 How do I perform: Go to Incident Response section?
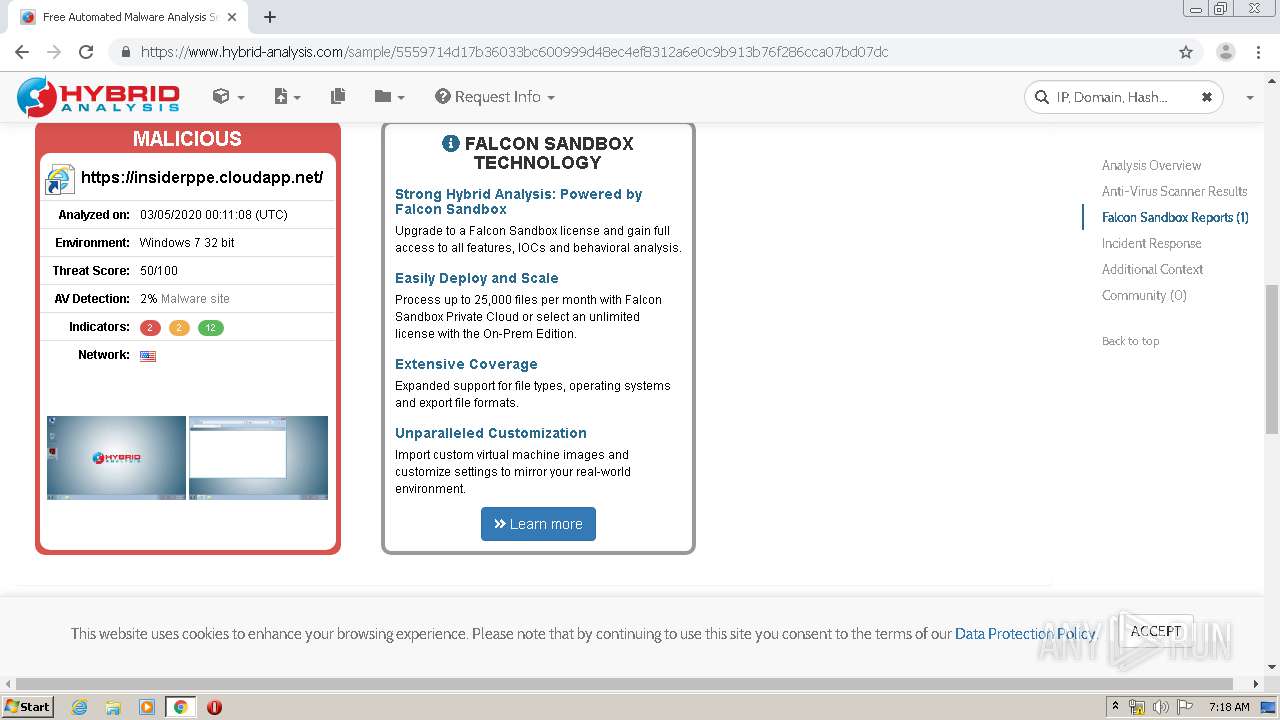[1151, 243]
